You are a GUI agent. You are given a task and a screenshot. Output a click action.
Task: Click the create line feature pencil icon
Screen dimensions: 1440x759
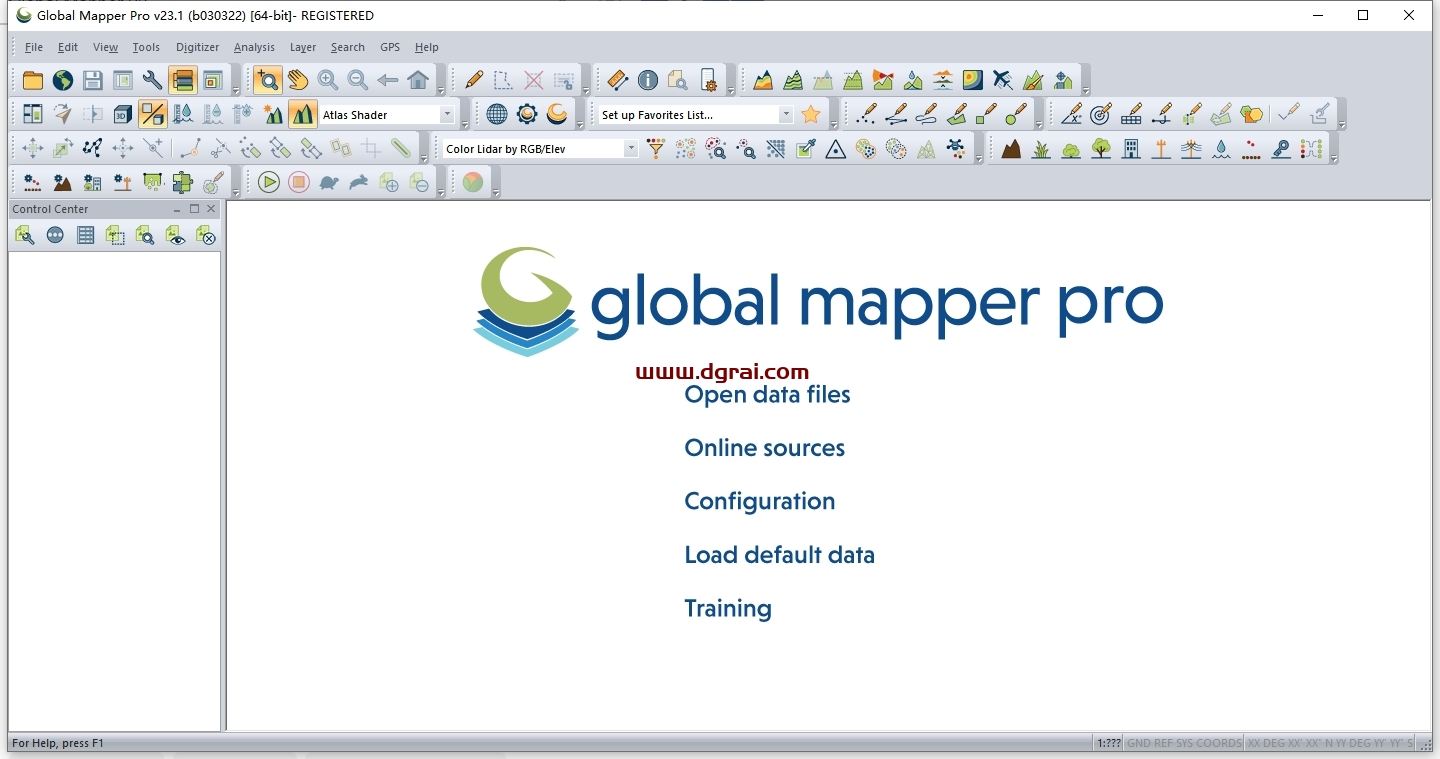pos(897,114)
